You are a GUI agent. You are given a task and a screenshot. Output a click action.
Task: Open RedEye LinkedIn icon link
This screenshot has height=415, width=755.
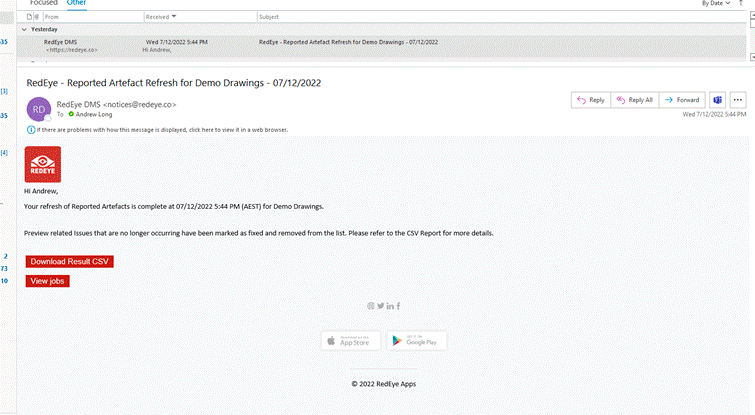pyautogui.click(x=390, y=306)
